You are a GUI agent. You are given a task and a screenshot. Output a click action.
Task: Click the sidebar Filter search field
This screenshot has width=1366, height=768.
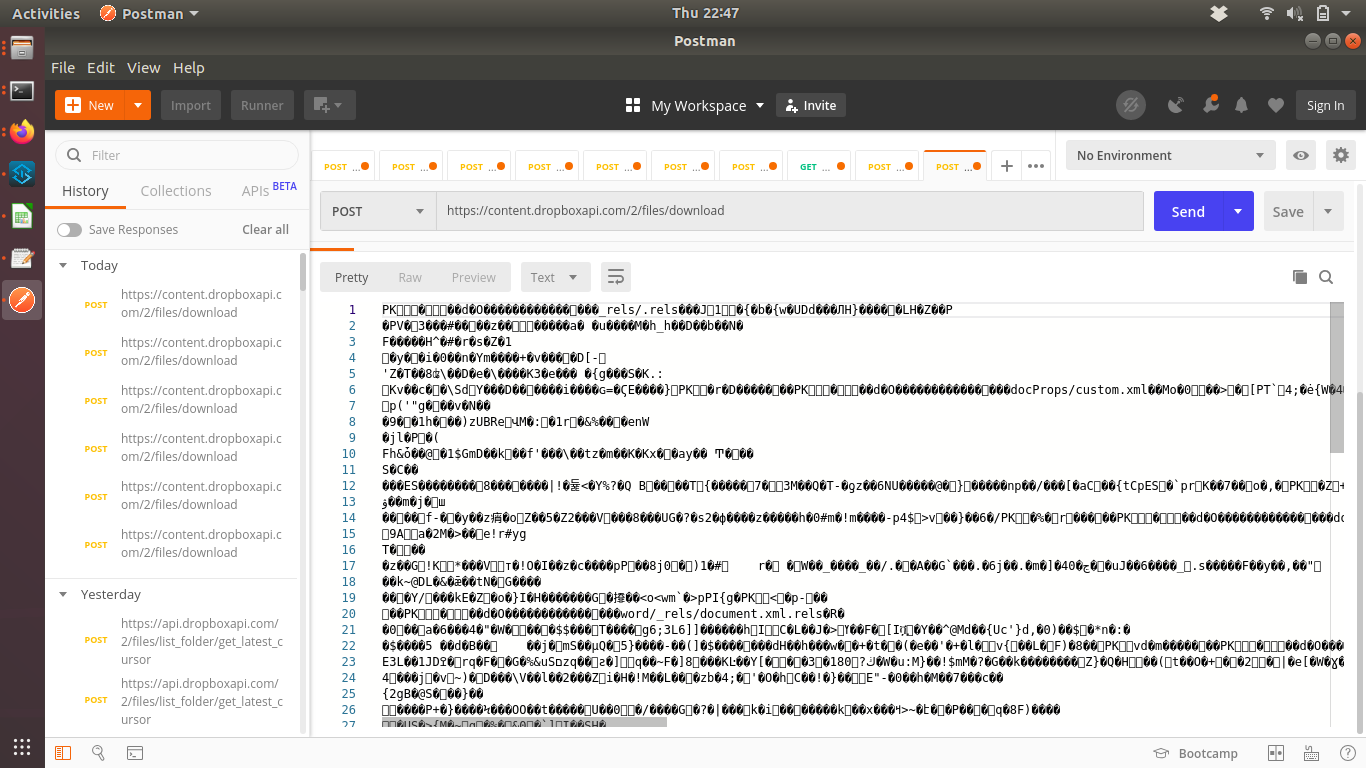click(x=177, y=155)
